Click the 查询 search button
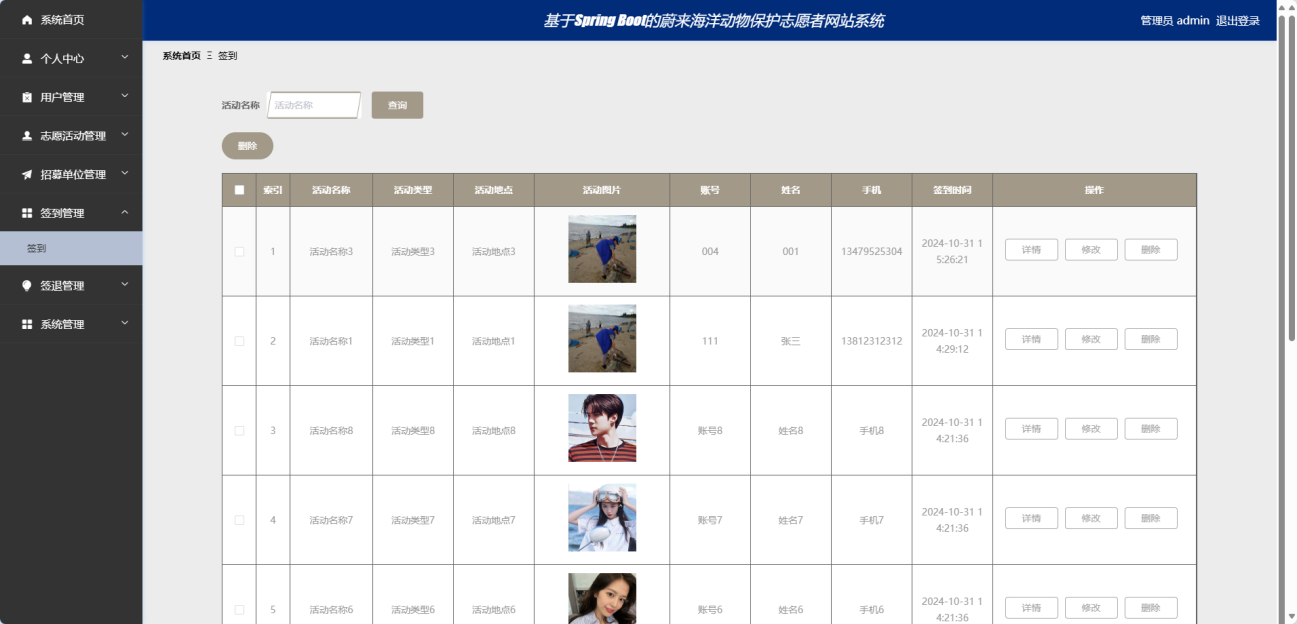This screenshot has height=624, width=1297. coord(397,105)
